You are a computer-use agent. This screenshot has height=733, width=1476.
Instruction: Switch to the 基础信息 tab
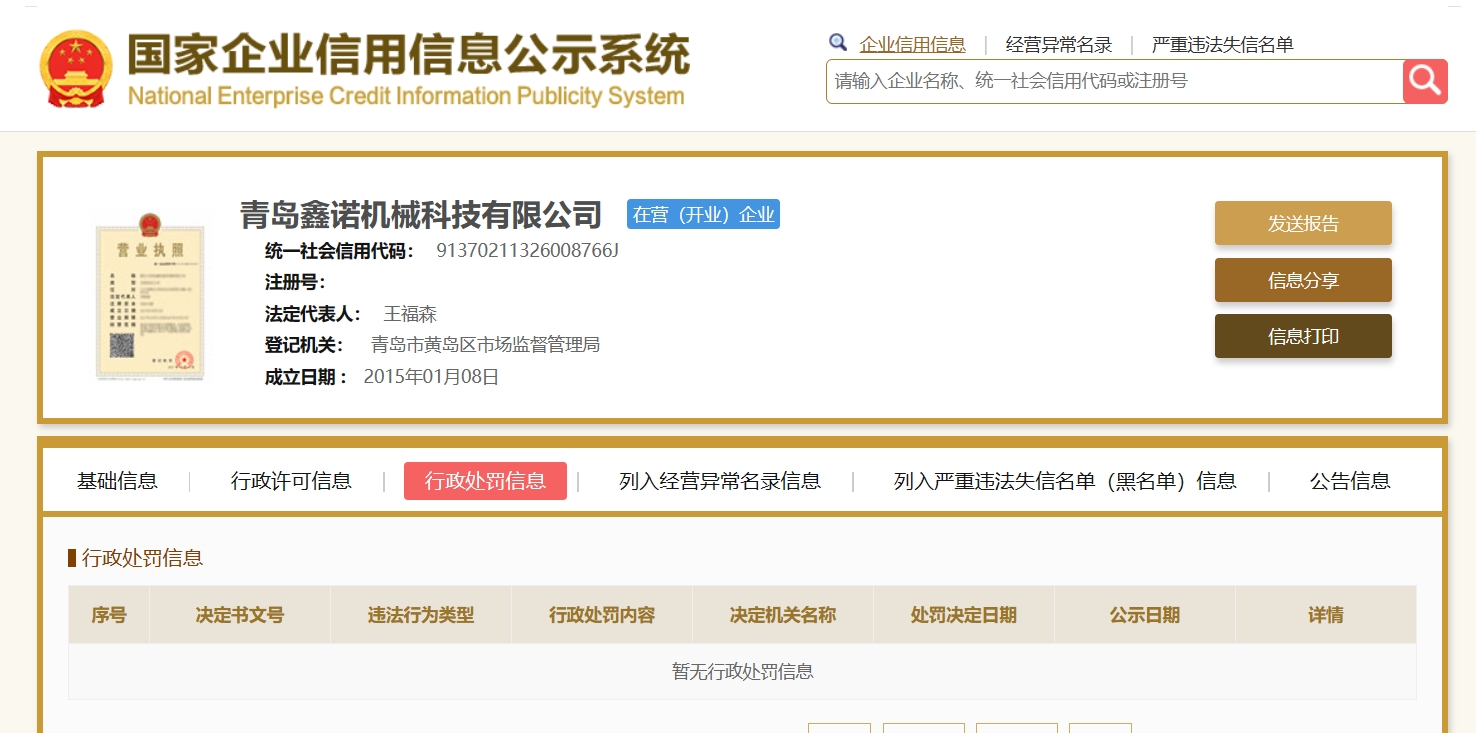[x=117, y=481]
